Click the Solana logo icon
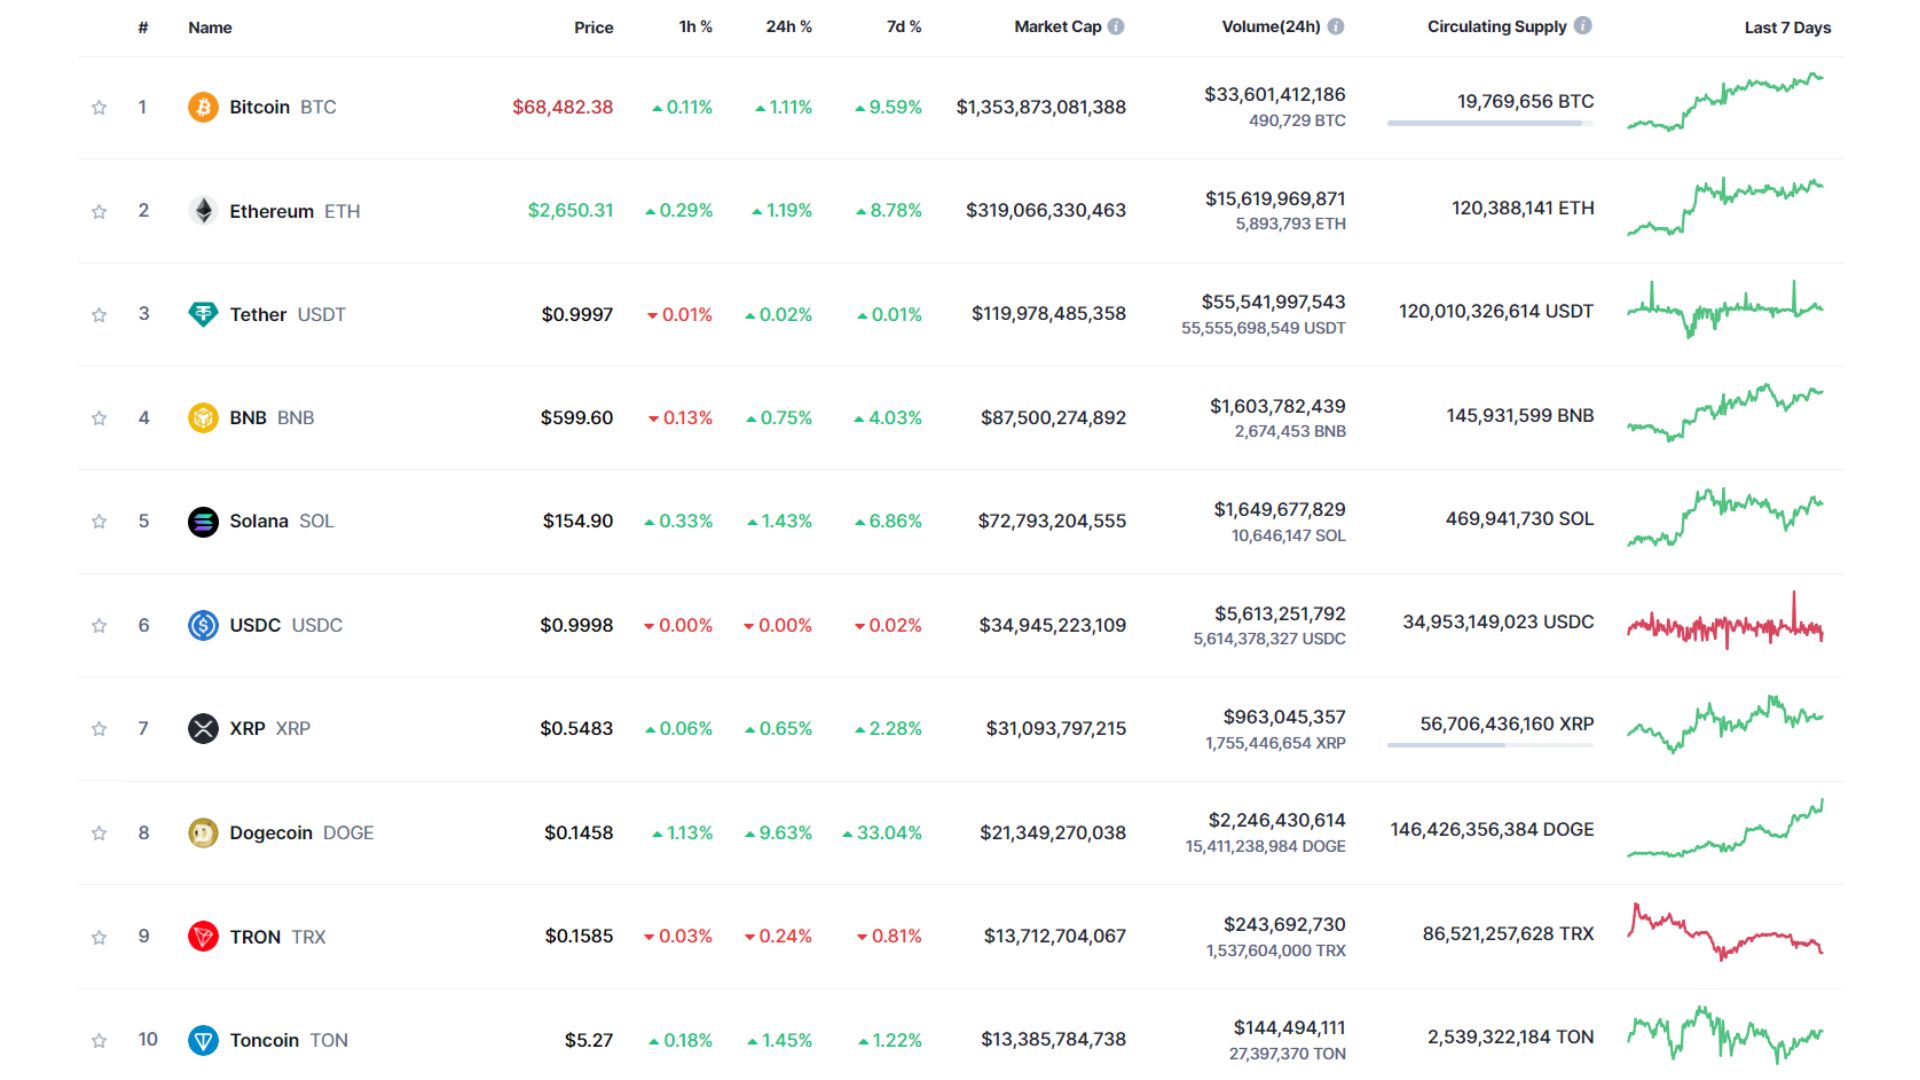1920x1080 pixels. [203, 521]
